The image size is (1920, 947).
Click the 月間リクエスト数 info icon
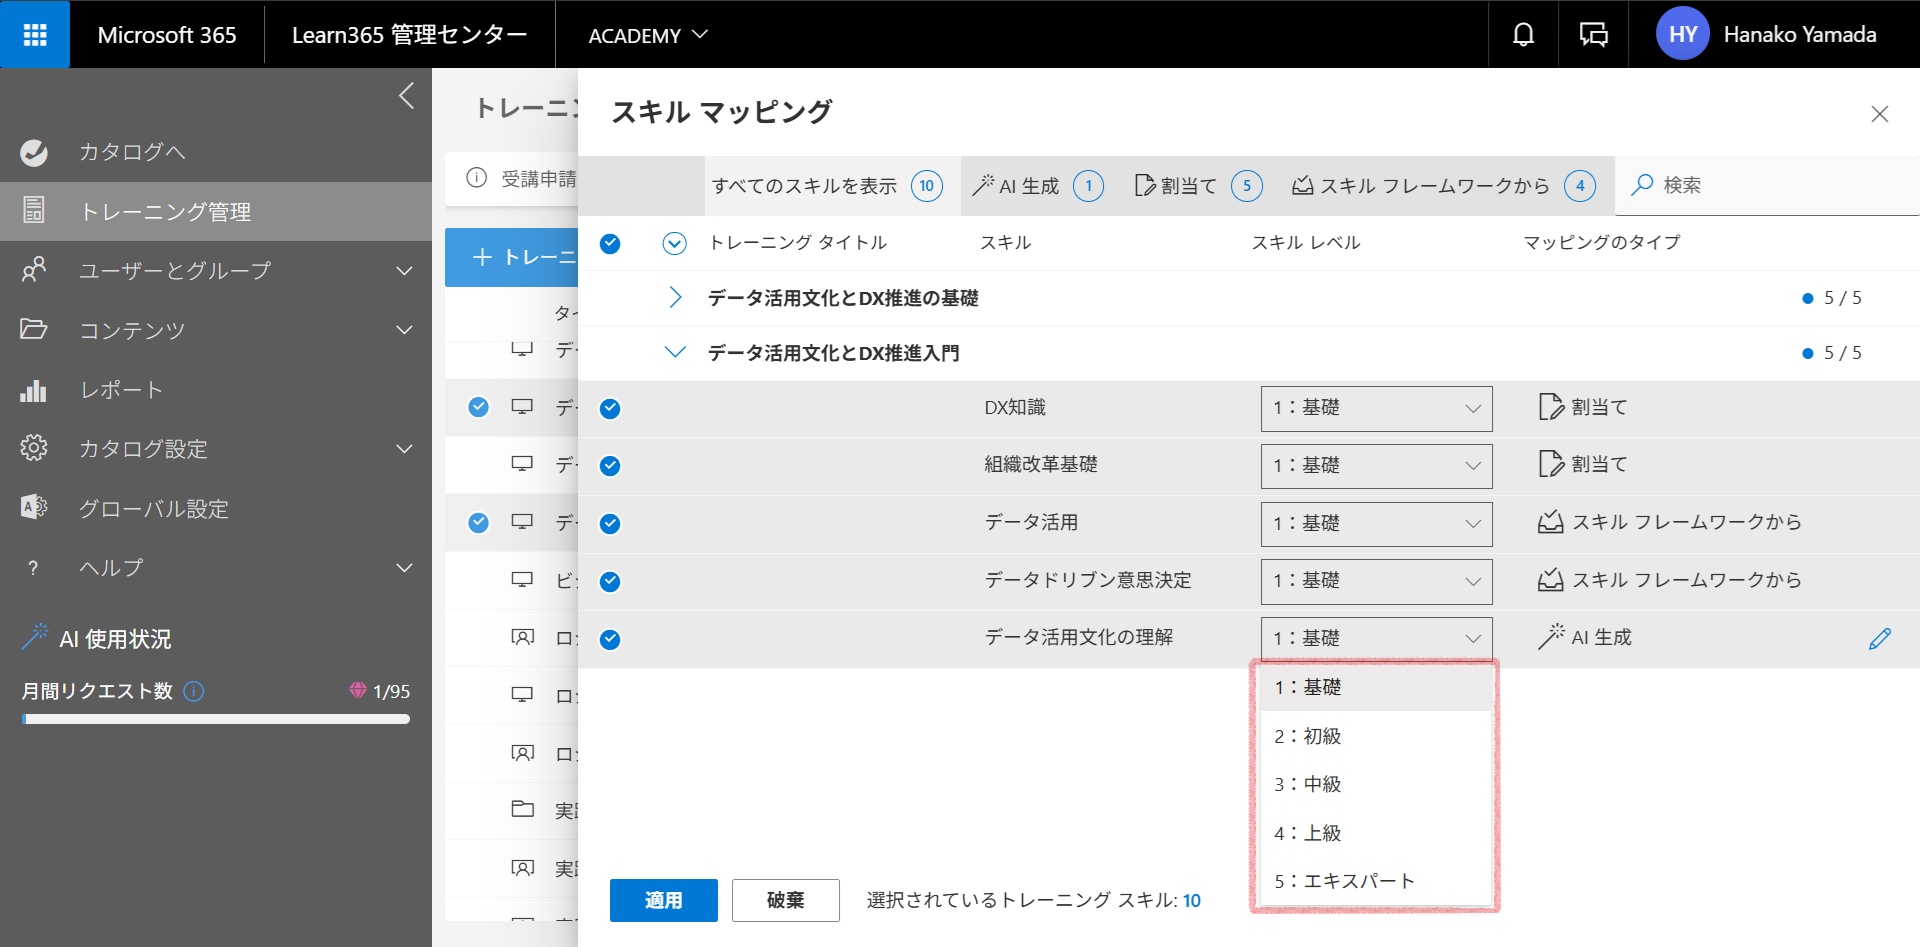click(x=195, y=691)
